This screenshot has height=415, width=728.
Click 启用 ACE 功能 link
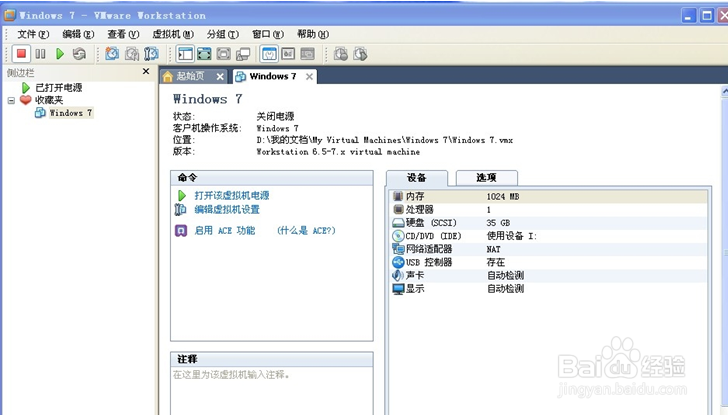pos(225,231)
